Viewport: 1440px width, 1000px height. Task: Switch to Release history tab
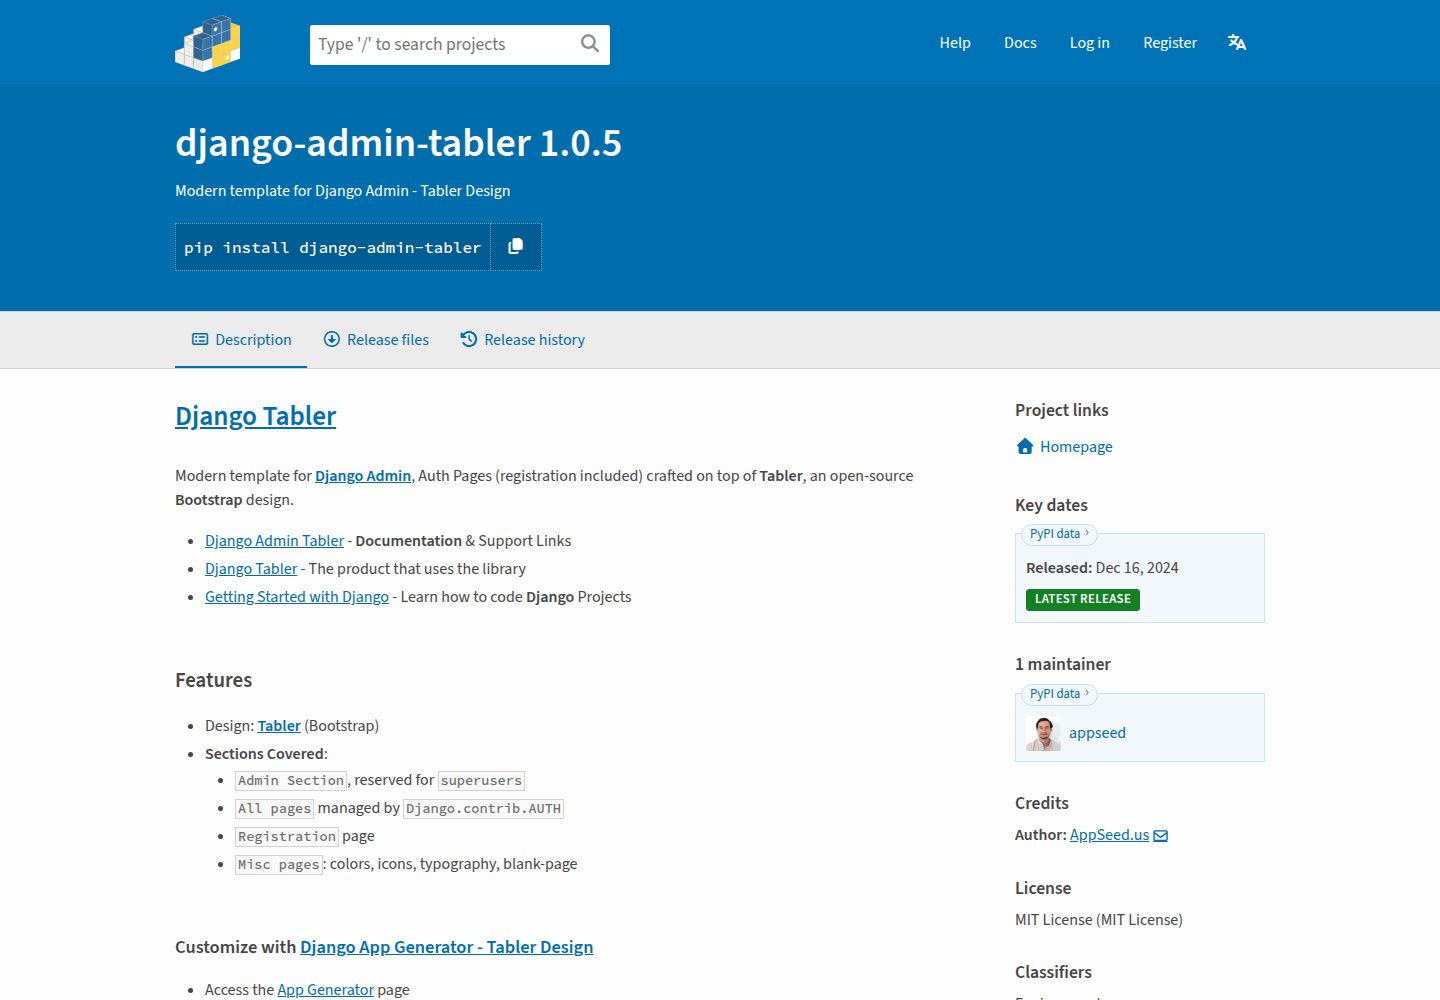coord(522,340)
